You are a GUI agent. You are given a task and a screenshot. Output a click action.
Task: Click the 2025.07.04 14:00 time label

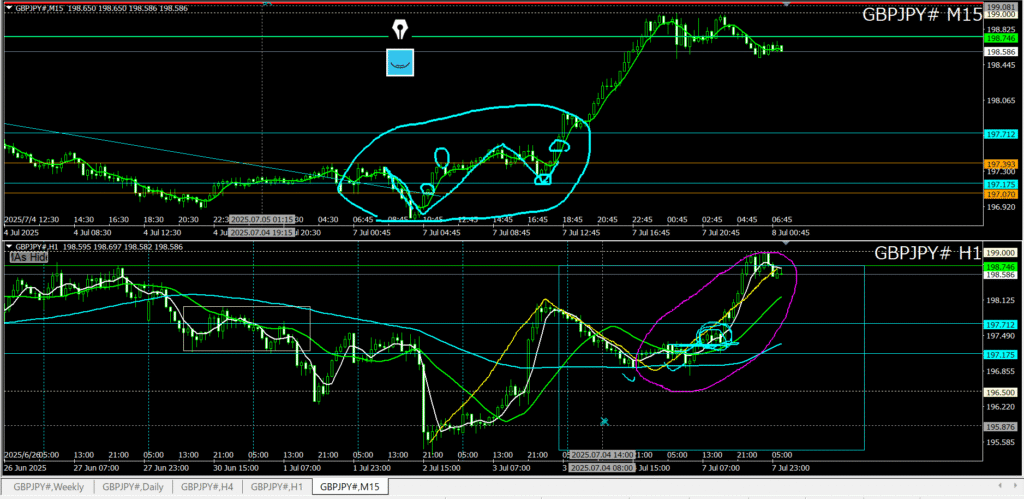click(600, 454)
